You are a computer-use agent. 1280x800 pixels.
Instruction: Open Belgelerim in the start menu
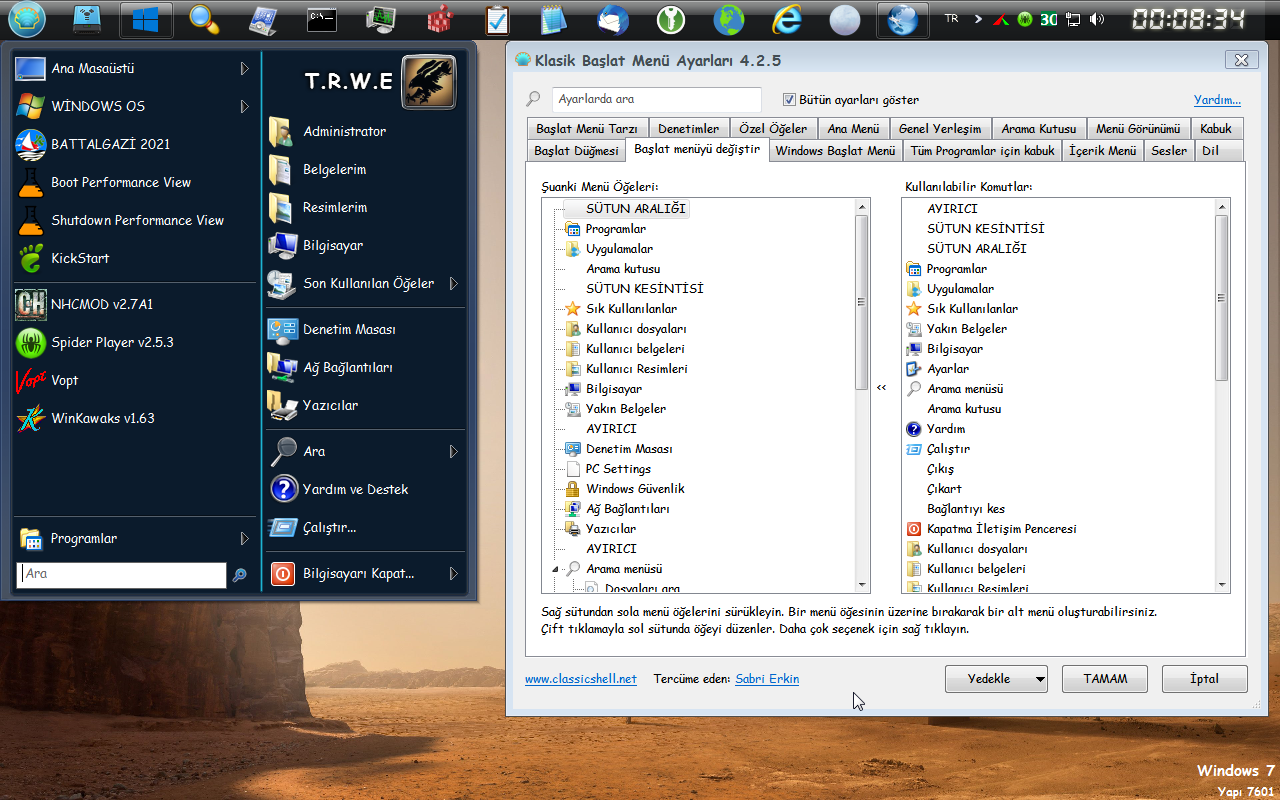(365, 169)
